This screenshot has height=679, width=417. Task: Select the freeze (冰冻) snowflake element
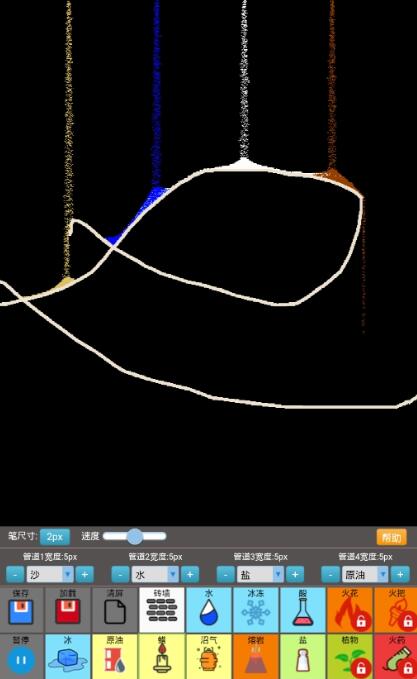tap(256, 610)
